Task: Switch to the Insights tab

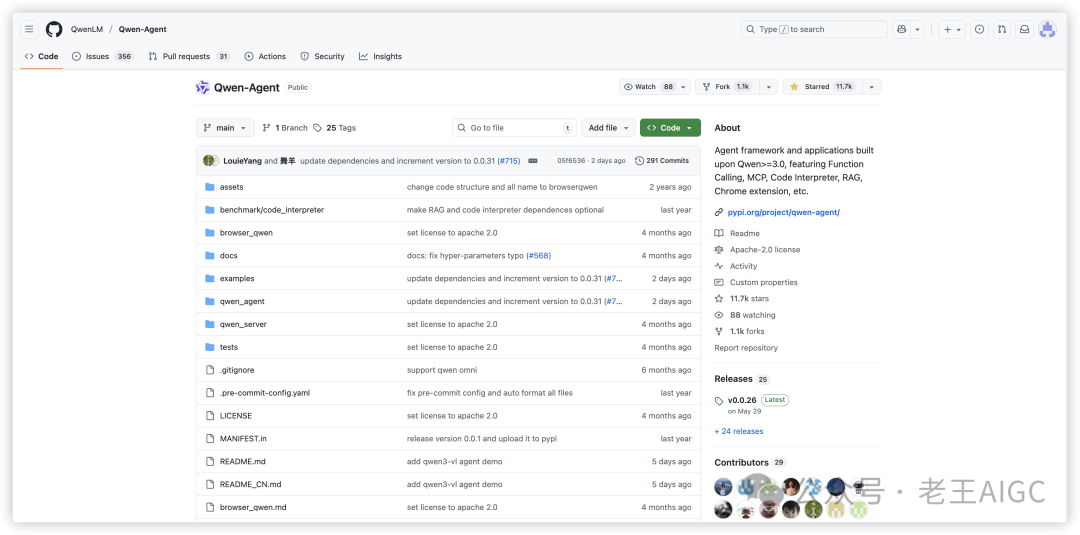Action: tap(380, 56)
